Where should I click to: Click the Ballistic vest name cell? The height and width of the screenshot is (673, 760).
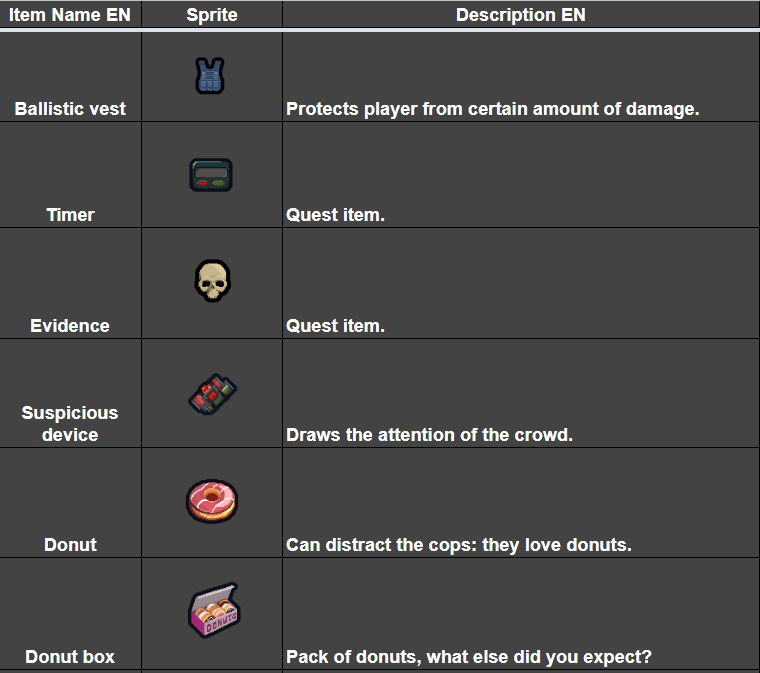pos(70,109)
